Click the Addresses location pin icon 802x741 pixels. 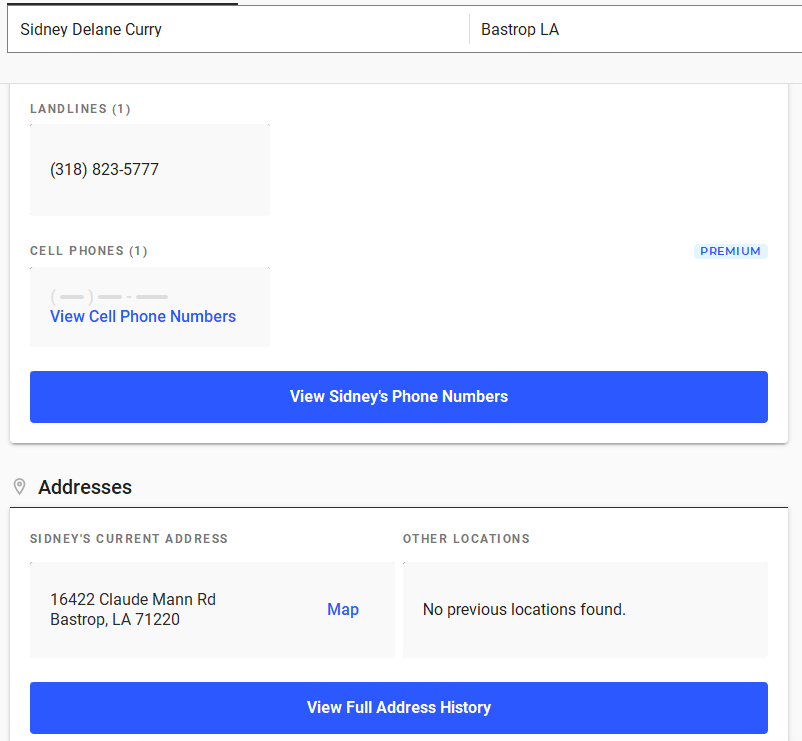click(19, 487)
